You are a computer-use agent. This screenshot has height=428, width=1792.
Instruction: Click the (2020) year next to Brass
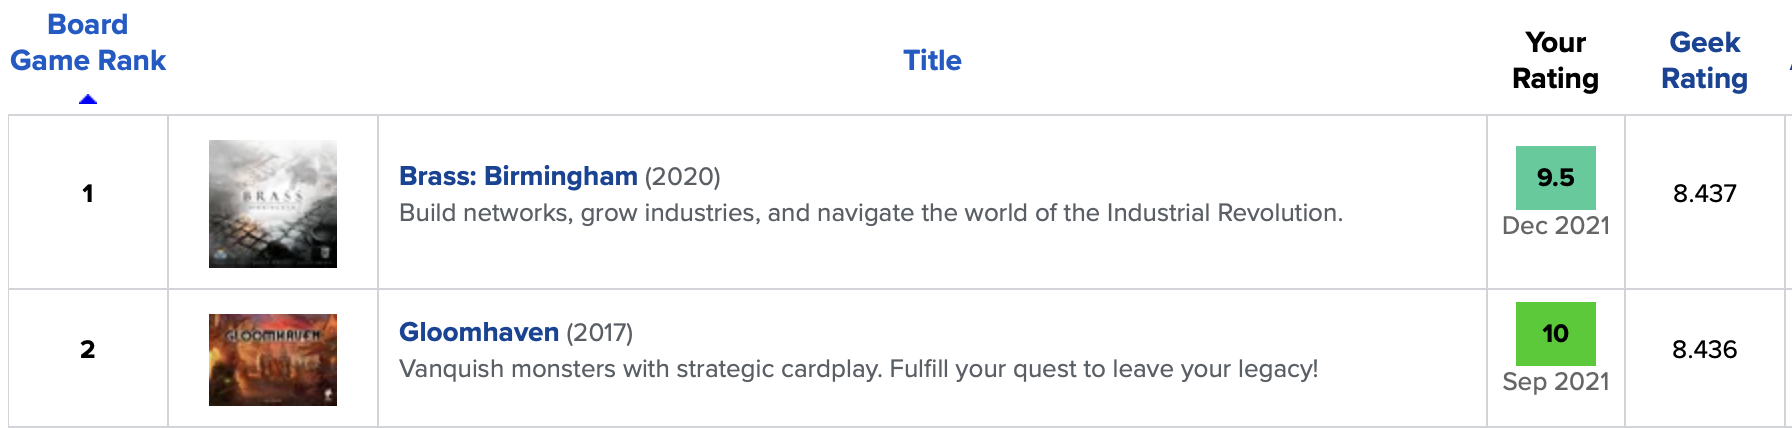pos(682,177)
